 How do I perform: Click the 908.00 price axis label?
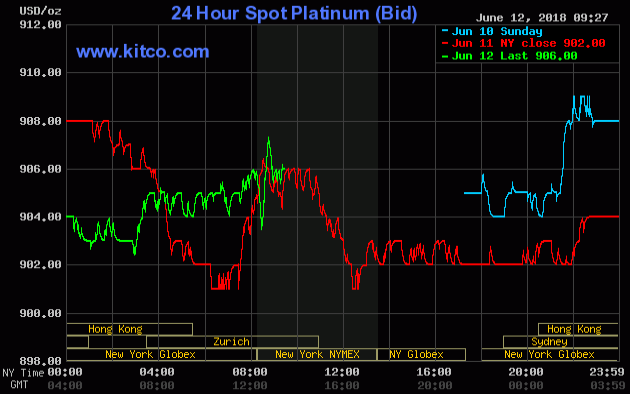[x=40, y=121]
